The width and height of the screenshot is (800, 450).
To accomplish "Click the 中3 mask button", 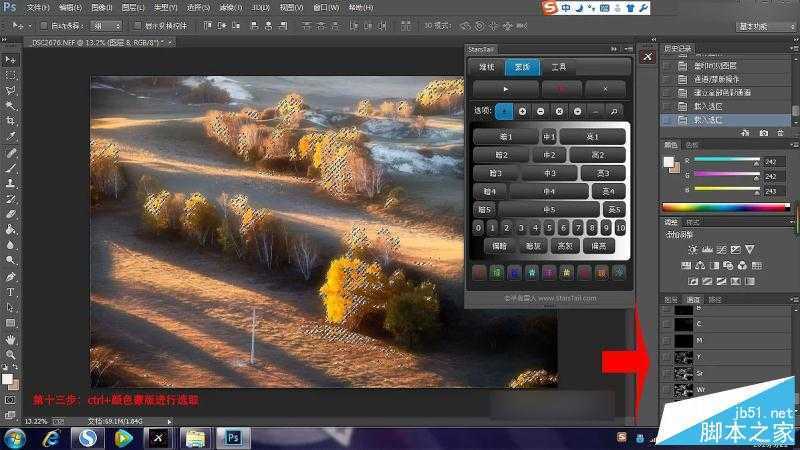I will tap(549, 173).
